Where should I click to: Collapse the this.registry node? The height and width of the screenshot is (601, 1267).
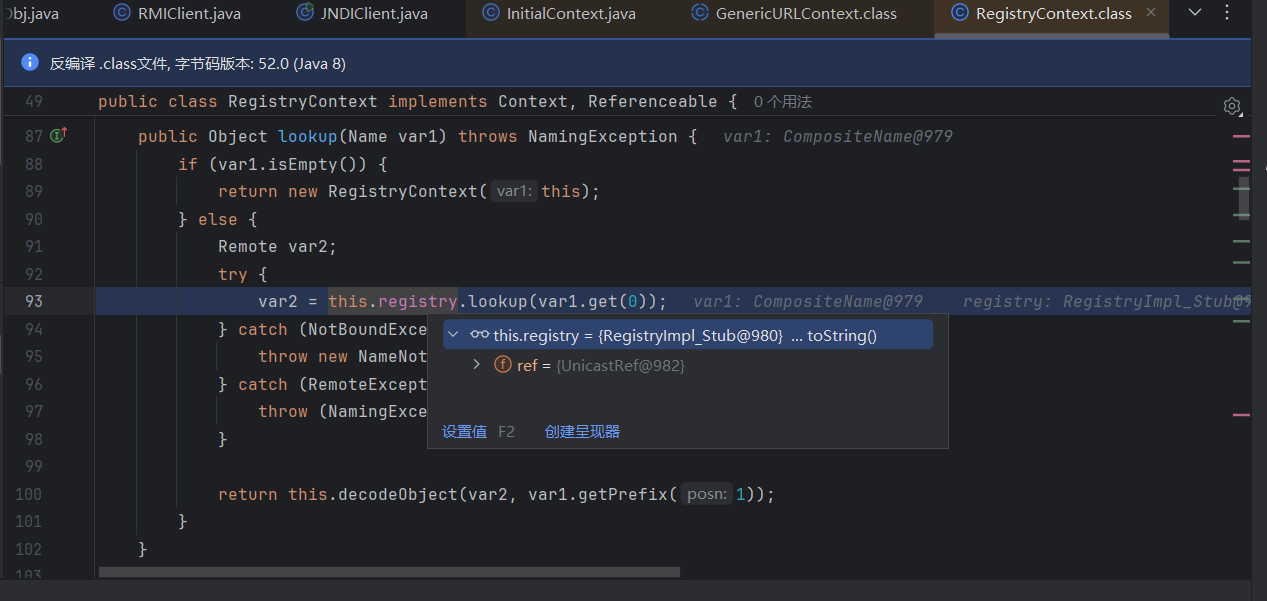[454, 336]
